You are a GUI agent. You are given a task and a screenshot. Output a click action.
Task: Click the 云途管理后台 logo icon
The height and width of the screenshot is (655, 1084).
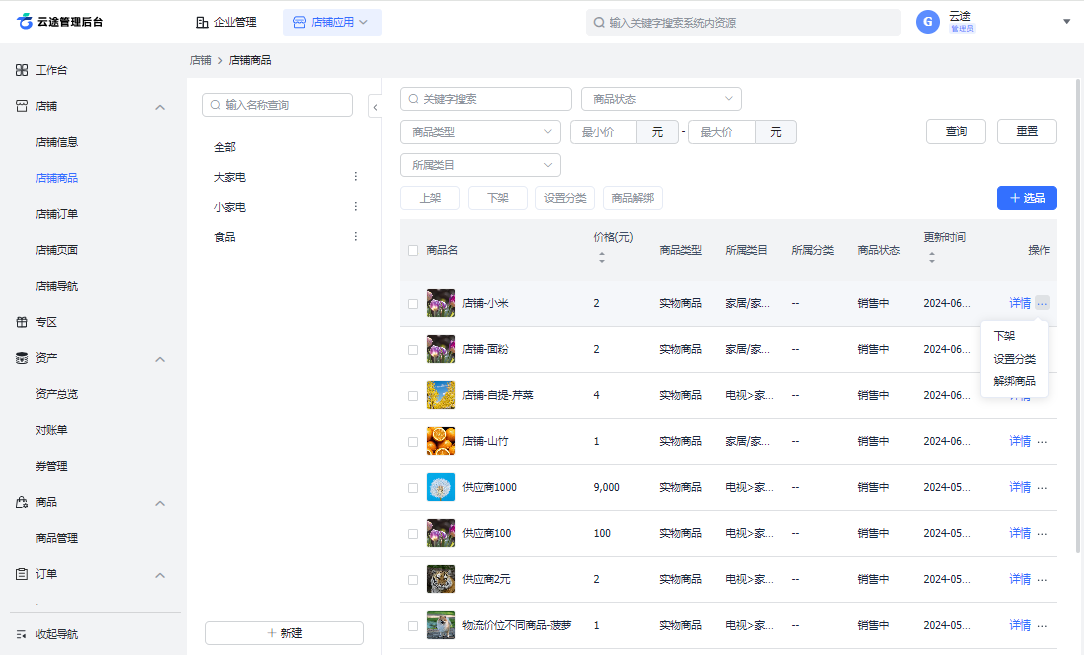point(25,21)
